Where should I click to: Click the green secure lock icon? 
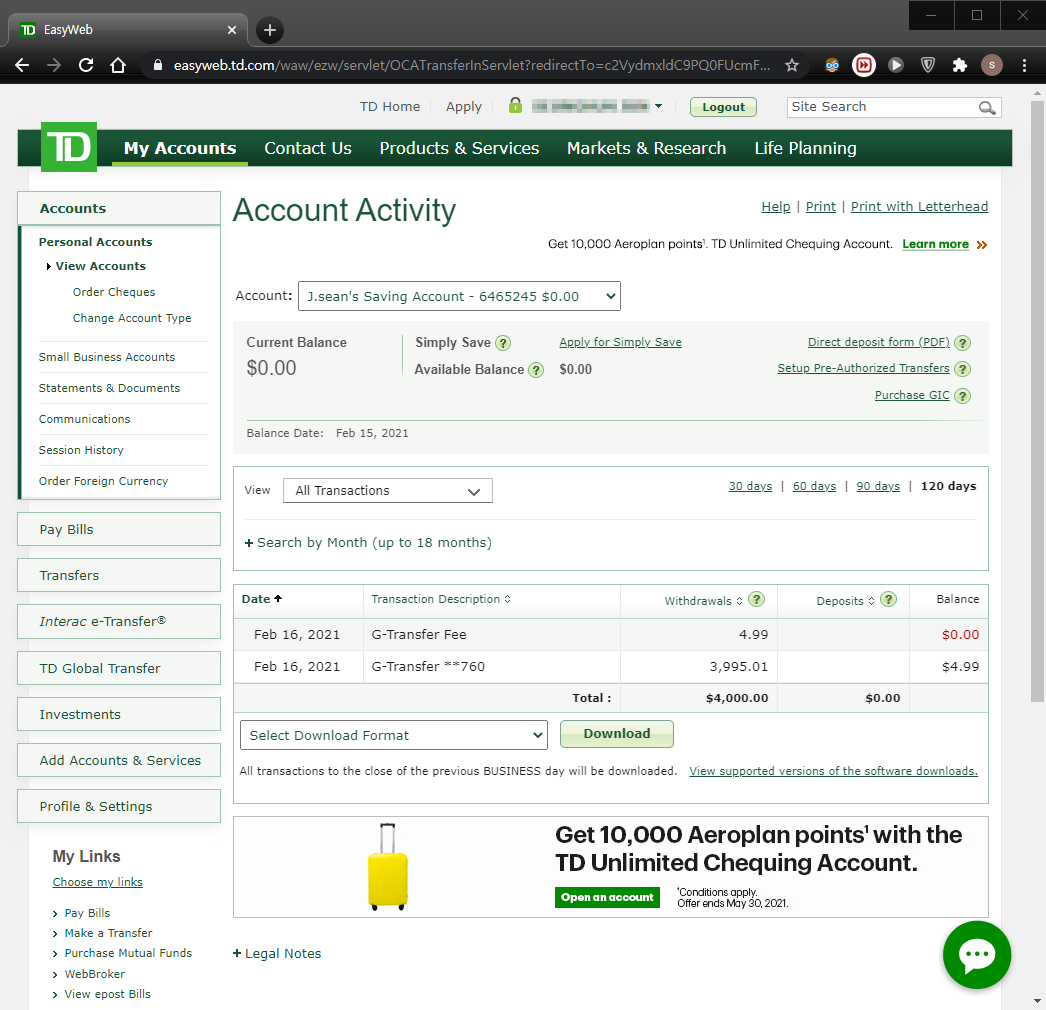(x=515, y=105)
